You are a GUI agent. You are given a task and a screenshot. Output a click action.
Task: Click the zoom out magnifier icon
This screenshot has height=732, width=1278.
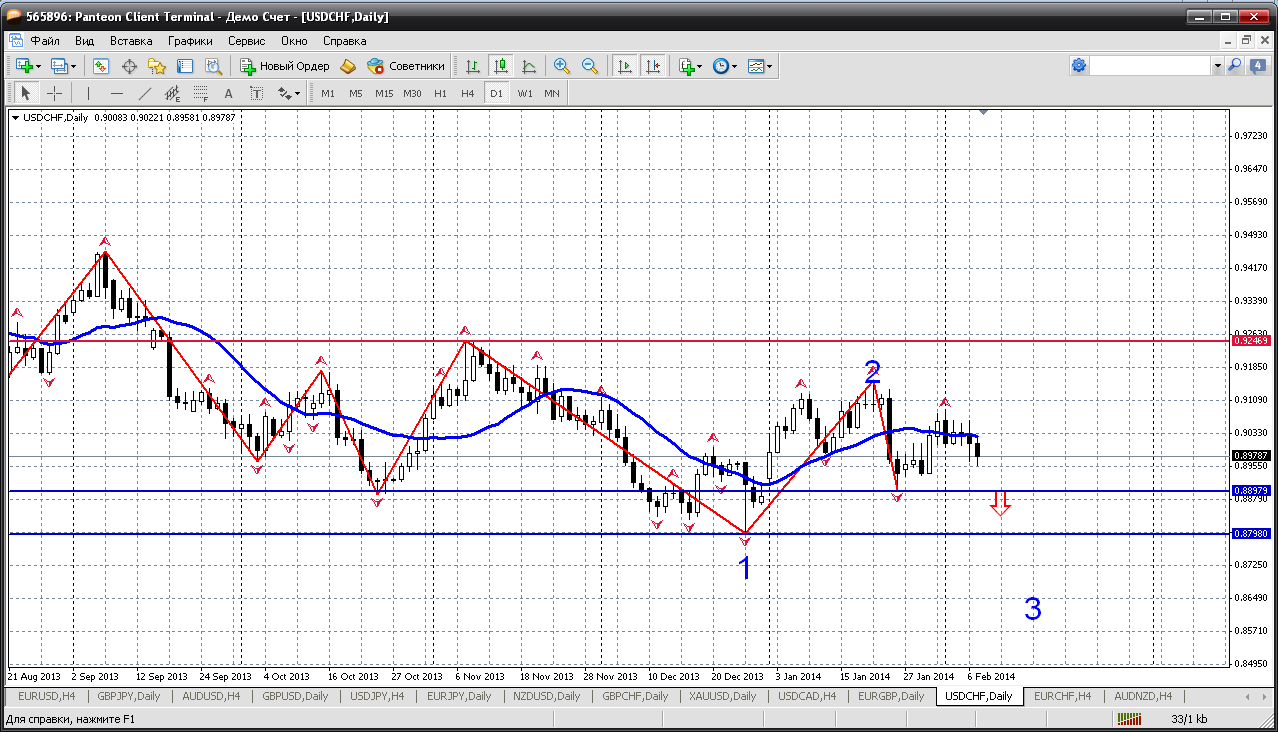point(590,66)
